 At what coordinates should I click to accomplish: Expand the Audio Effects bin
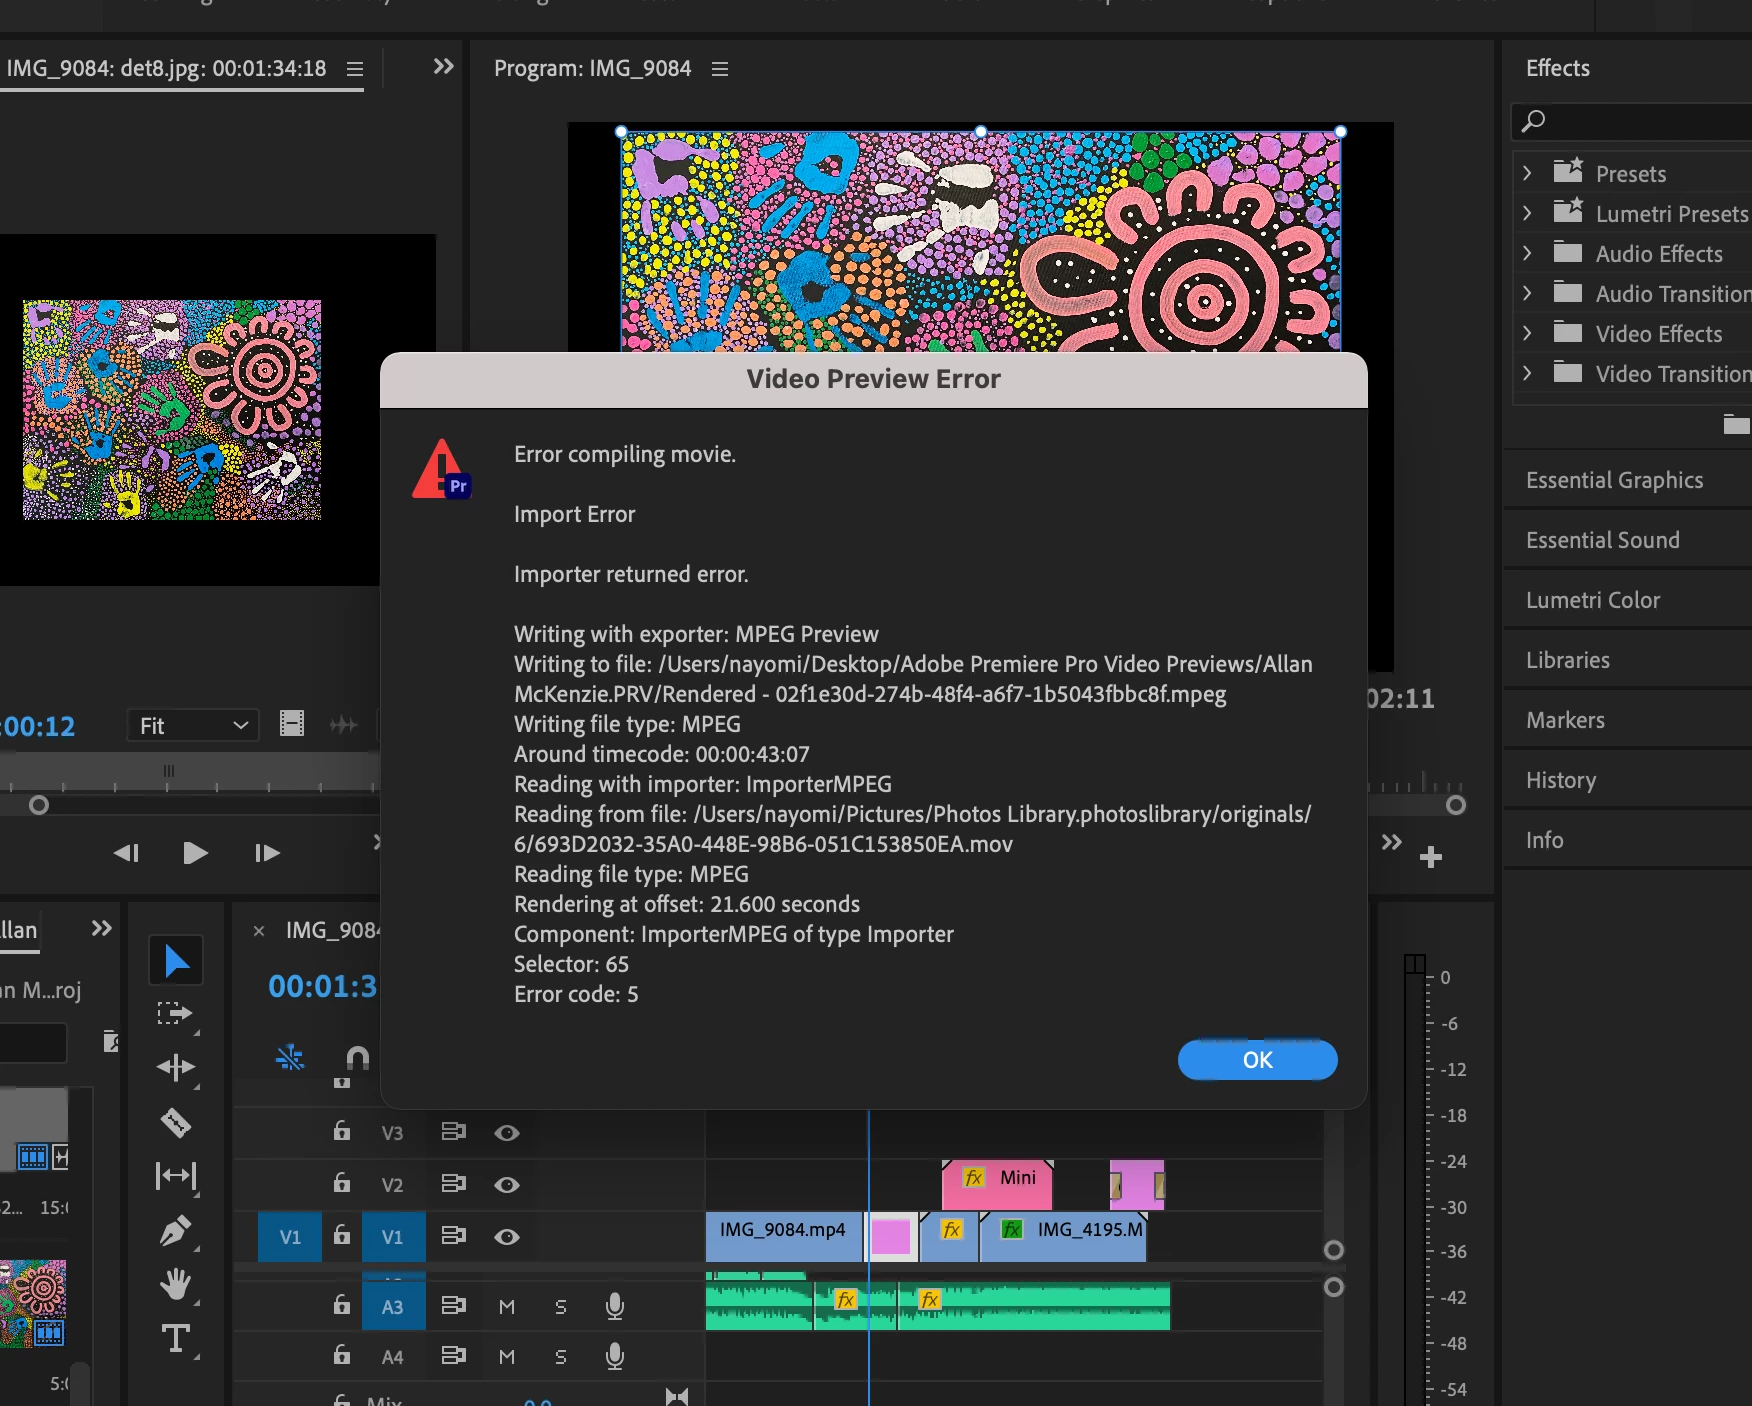(x=1527, y=253)
